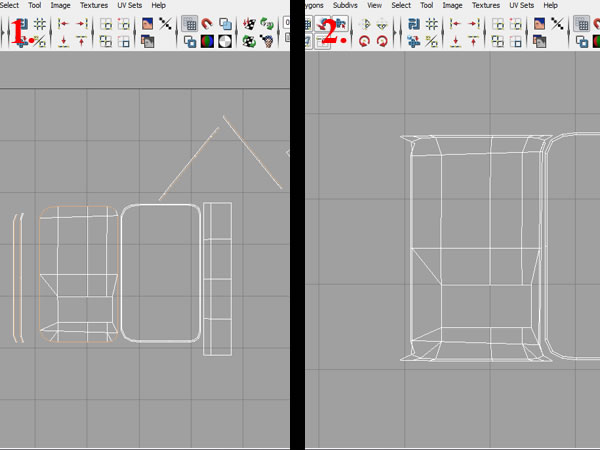Screen dimensions: 600x450
Task: Toggle UV texture editor baking, left editor
Action: click(x=249, y=24)
